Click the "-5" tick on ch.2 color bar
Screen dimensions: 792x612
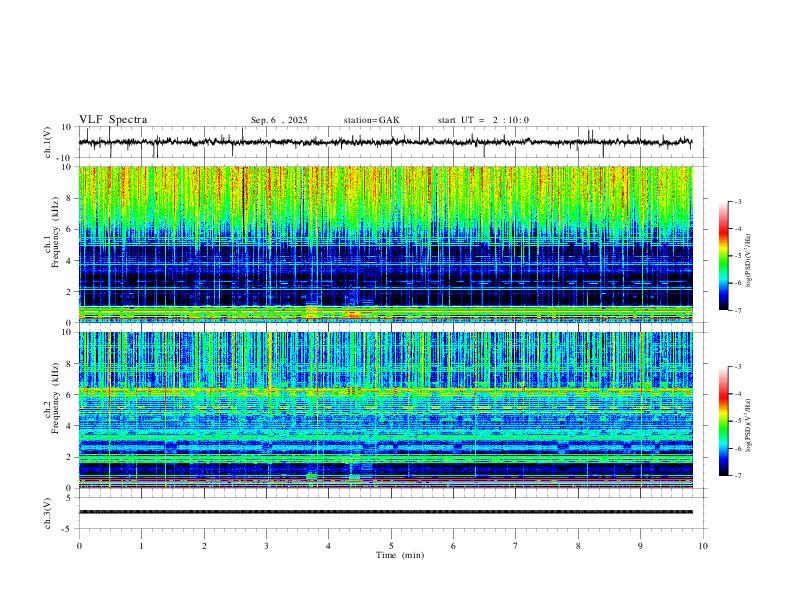[737, 421]
